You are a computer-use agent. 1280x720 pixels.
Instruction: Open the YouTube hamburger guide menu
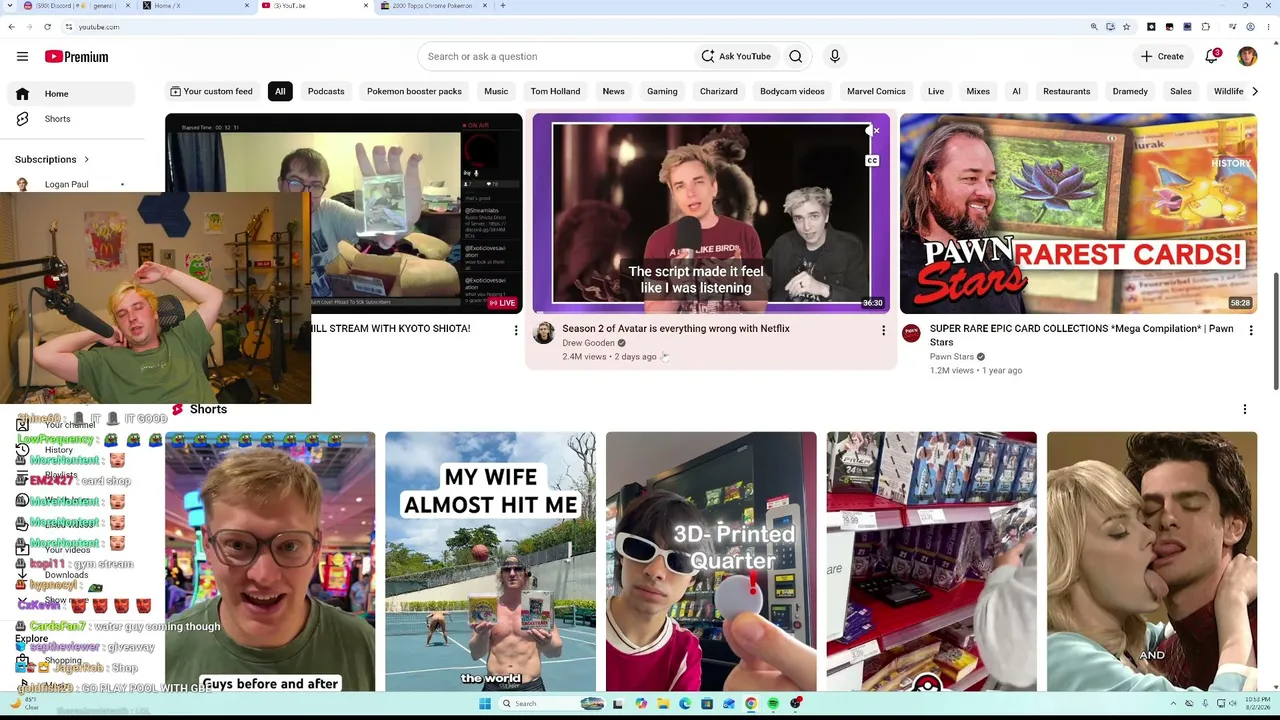[x=22, y=57]
